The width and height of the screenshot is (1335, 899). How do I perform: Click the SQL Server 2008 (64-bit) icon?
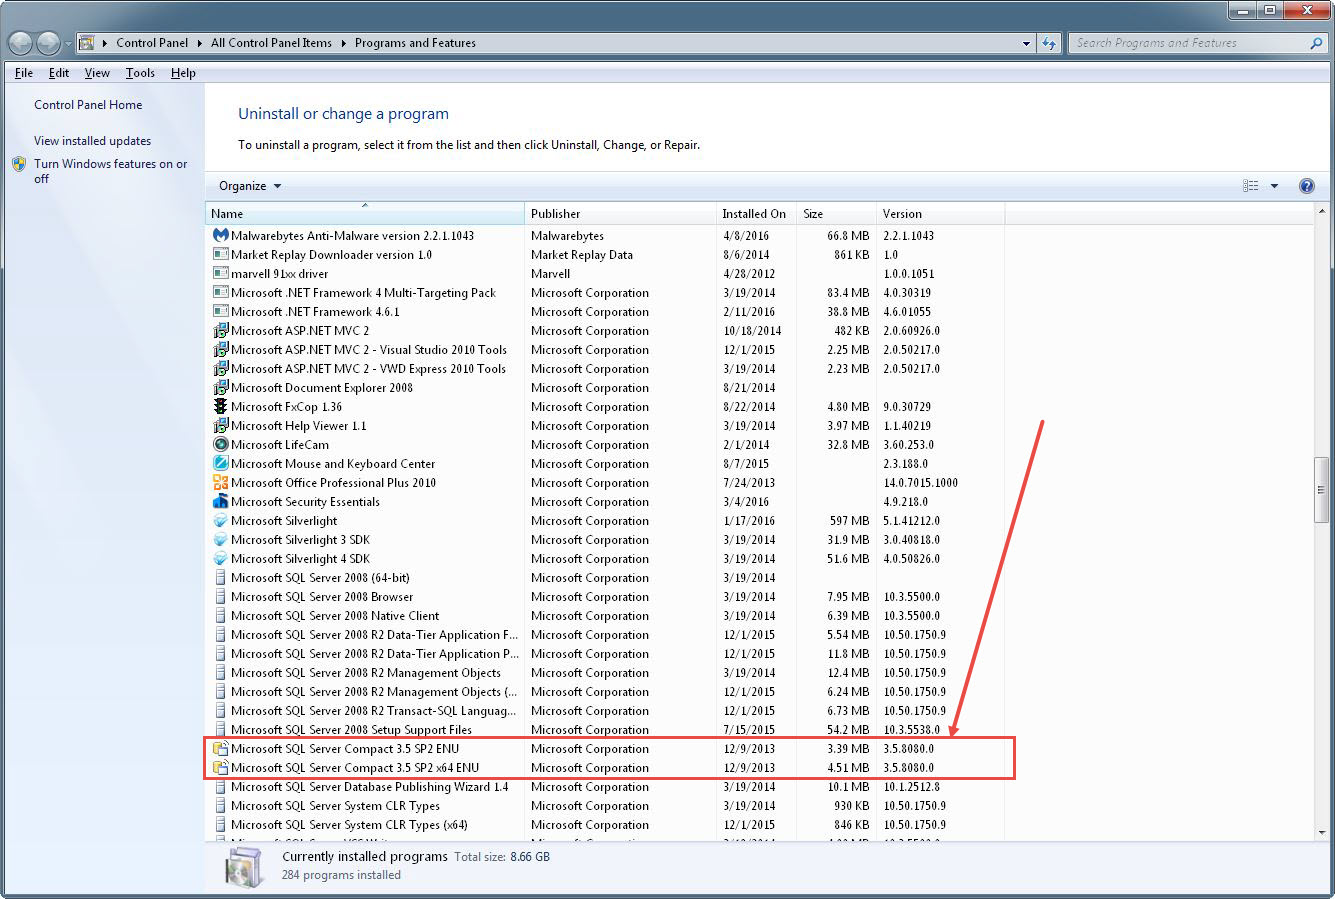(221, 577)
